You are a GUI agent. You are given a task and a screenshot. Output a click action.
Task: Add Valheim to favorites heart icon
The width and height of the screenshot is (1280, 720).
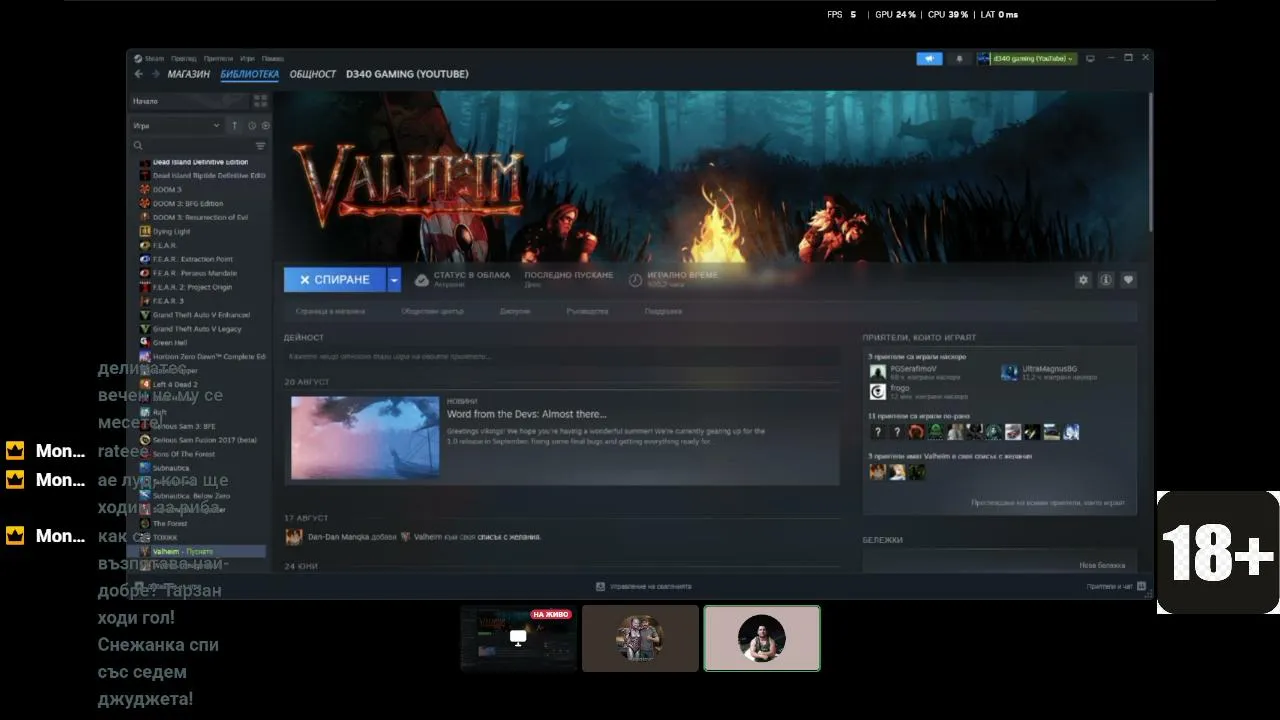(x=1129, y=280)
